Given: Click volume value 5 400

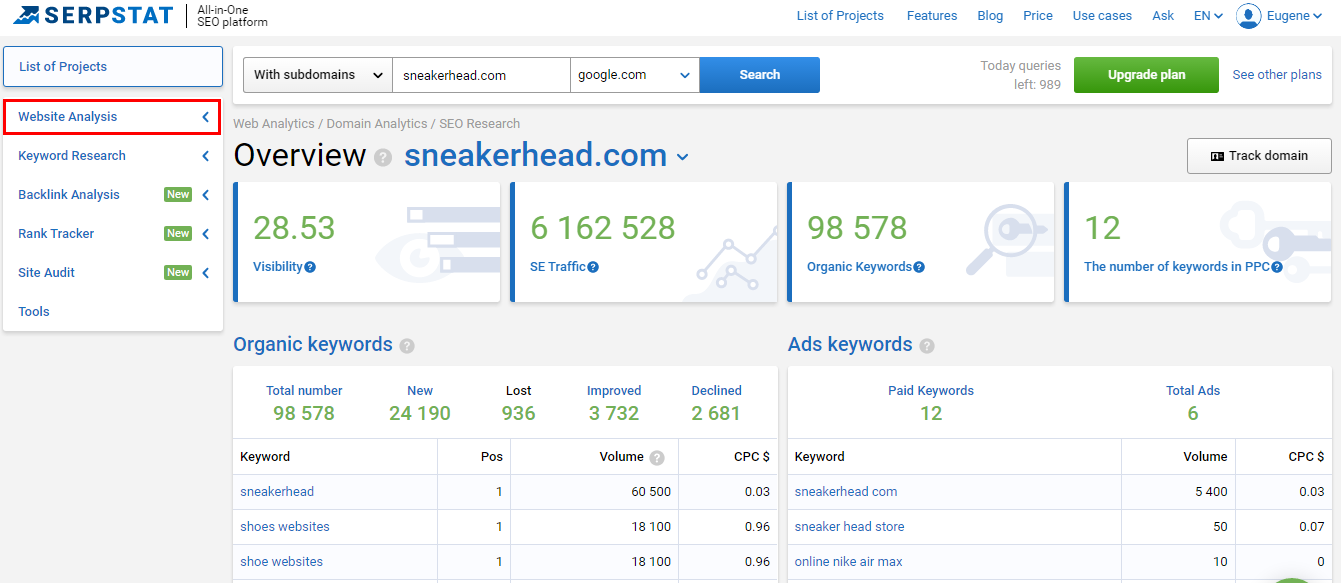Looking at the screenshot, I should coord(1210,492).
